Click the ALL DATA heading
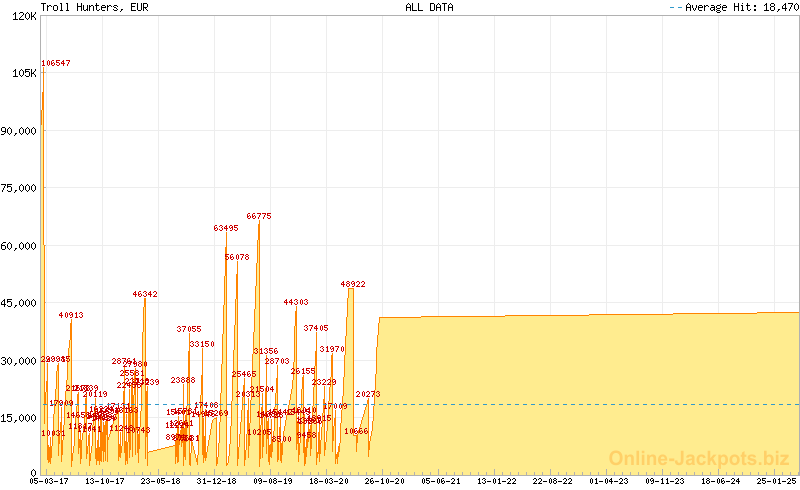The height and width of the screenshot is (490, 800). click(x=428, y=7)
